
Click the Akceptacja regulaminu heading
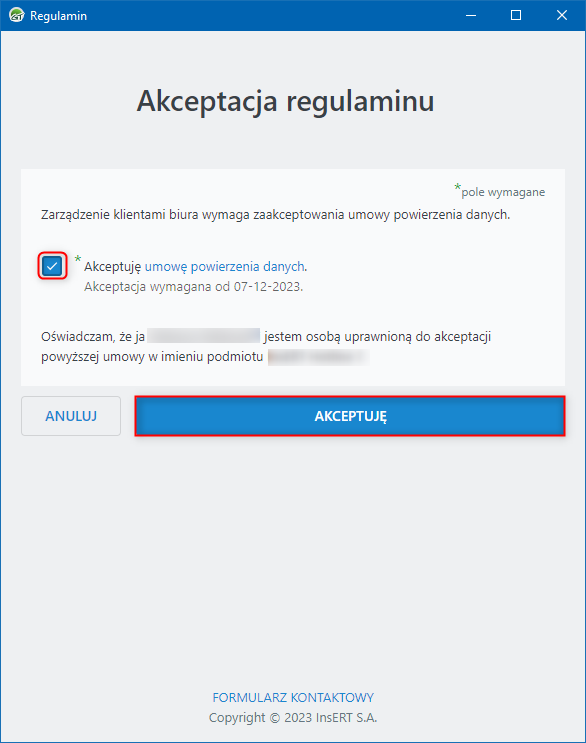coord(286,101)
